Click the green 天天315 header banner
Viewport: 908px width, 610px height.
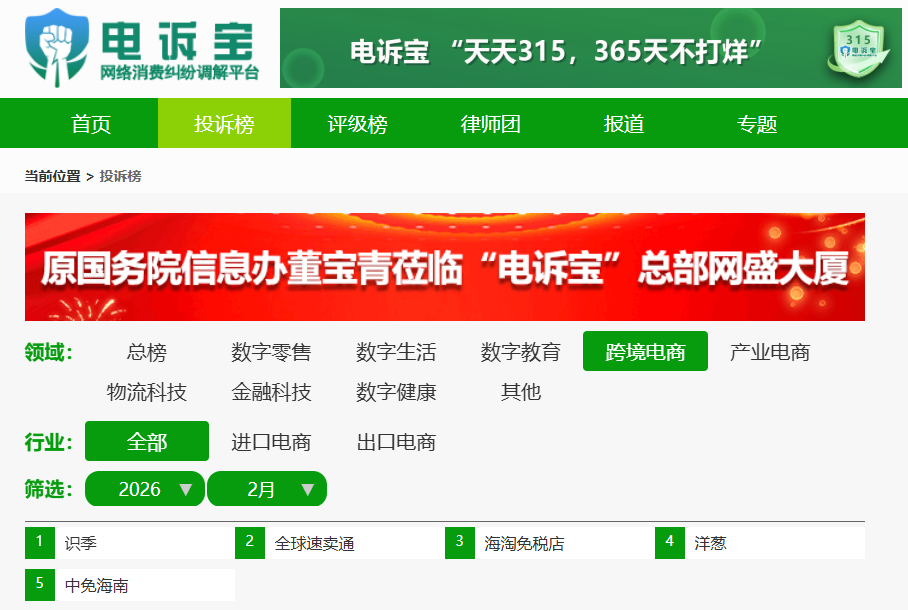point(556,49)
